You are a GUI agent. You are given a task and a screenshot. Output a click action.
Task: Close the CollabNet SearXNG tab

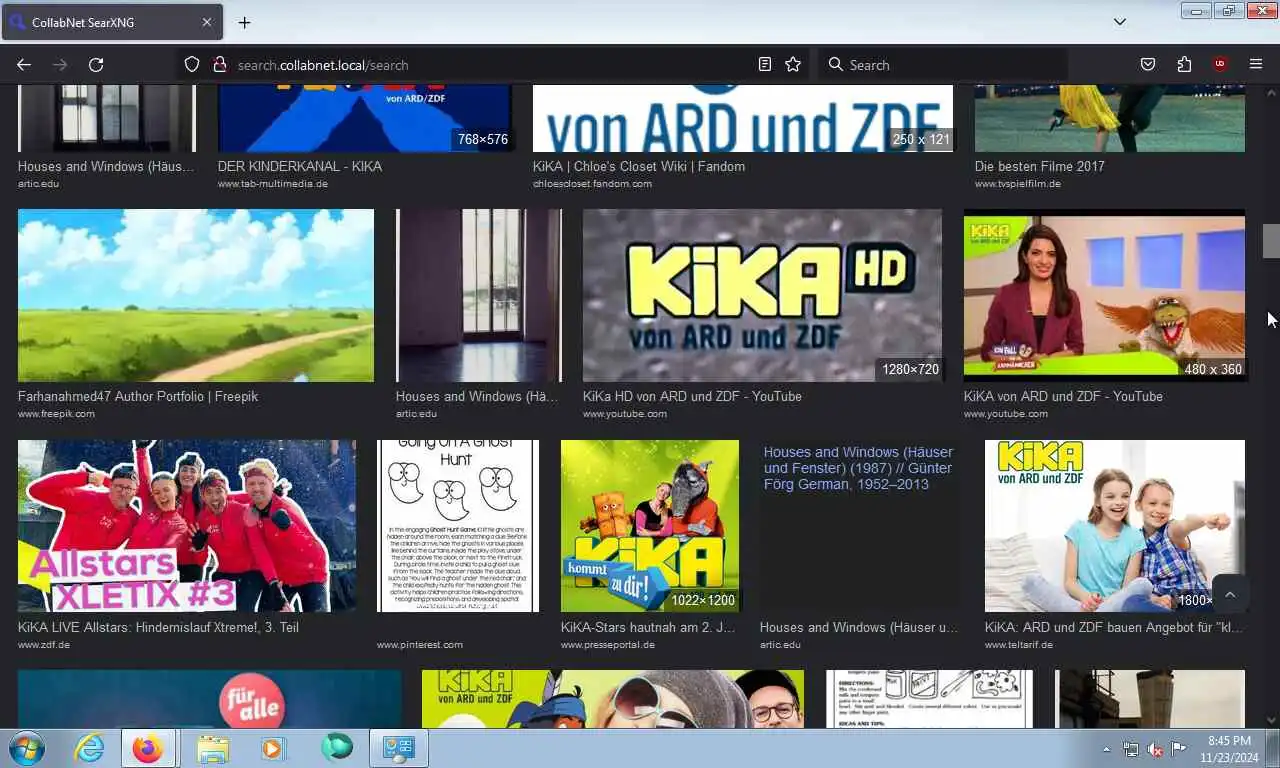coord(207,22)
